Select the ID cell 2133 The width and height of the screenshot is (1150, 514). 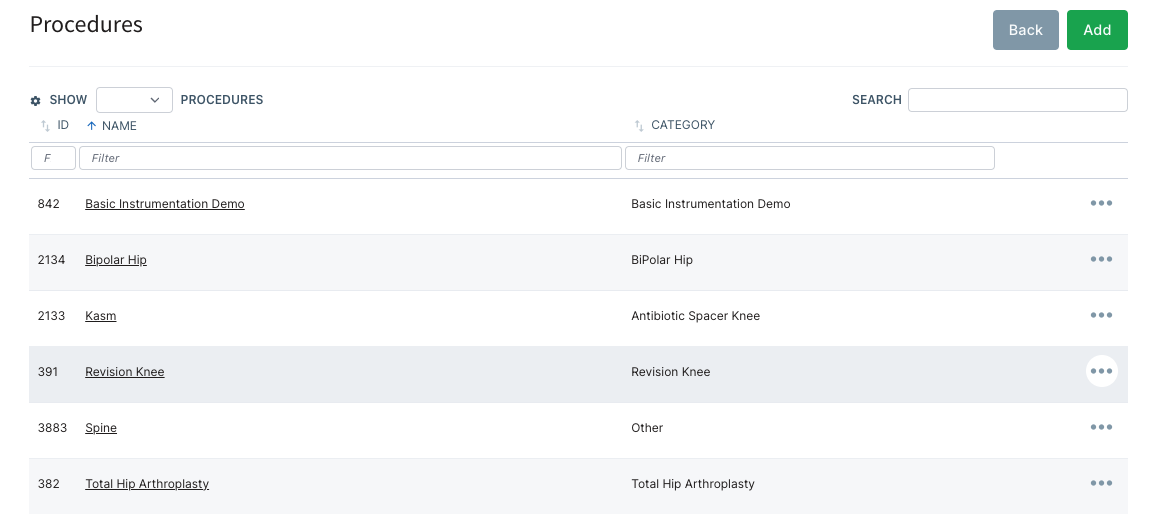(51, 316)
